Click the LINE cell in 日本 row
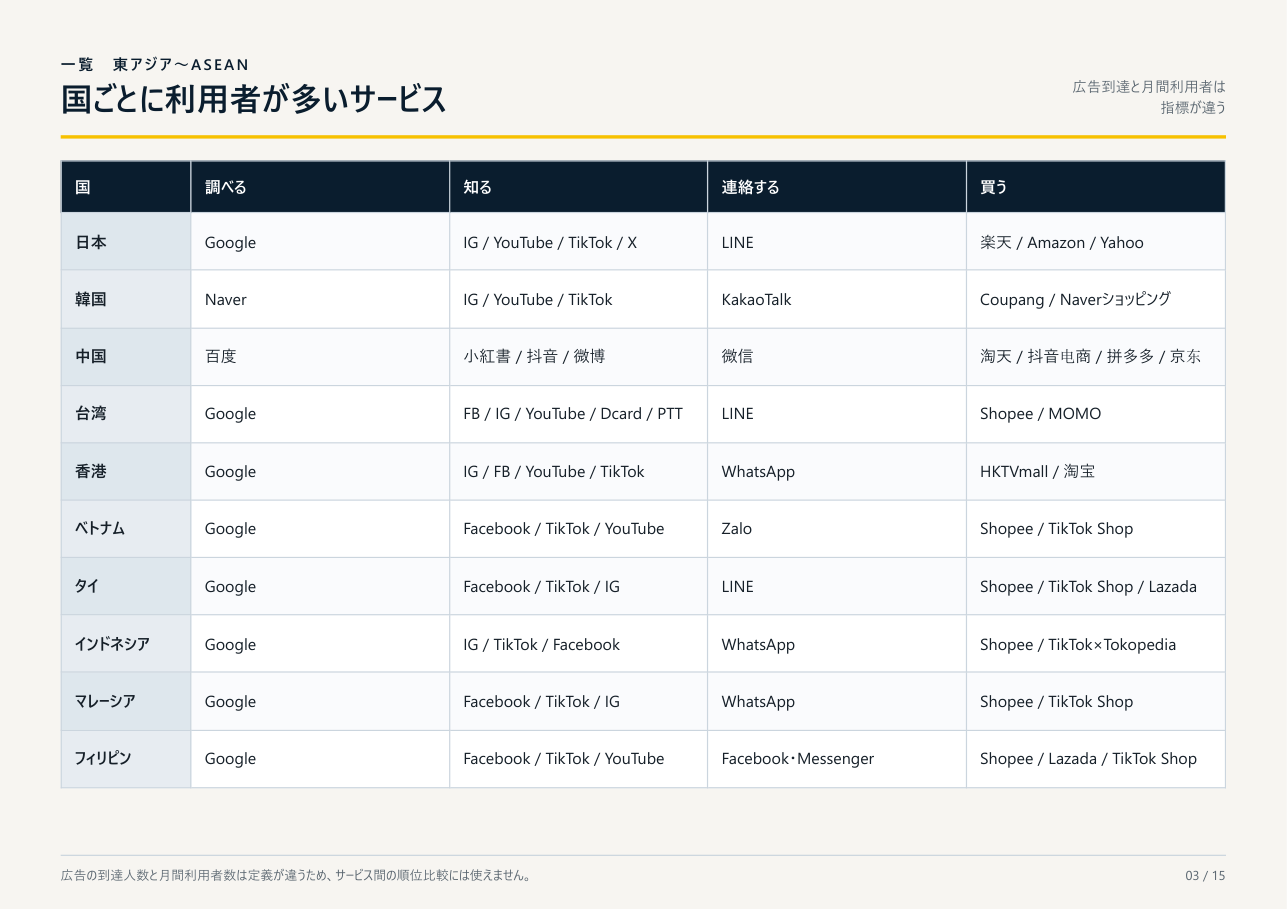This screenshot has width=1287, height=909. tap(837, 242)
